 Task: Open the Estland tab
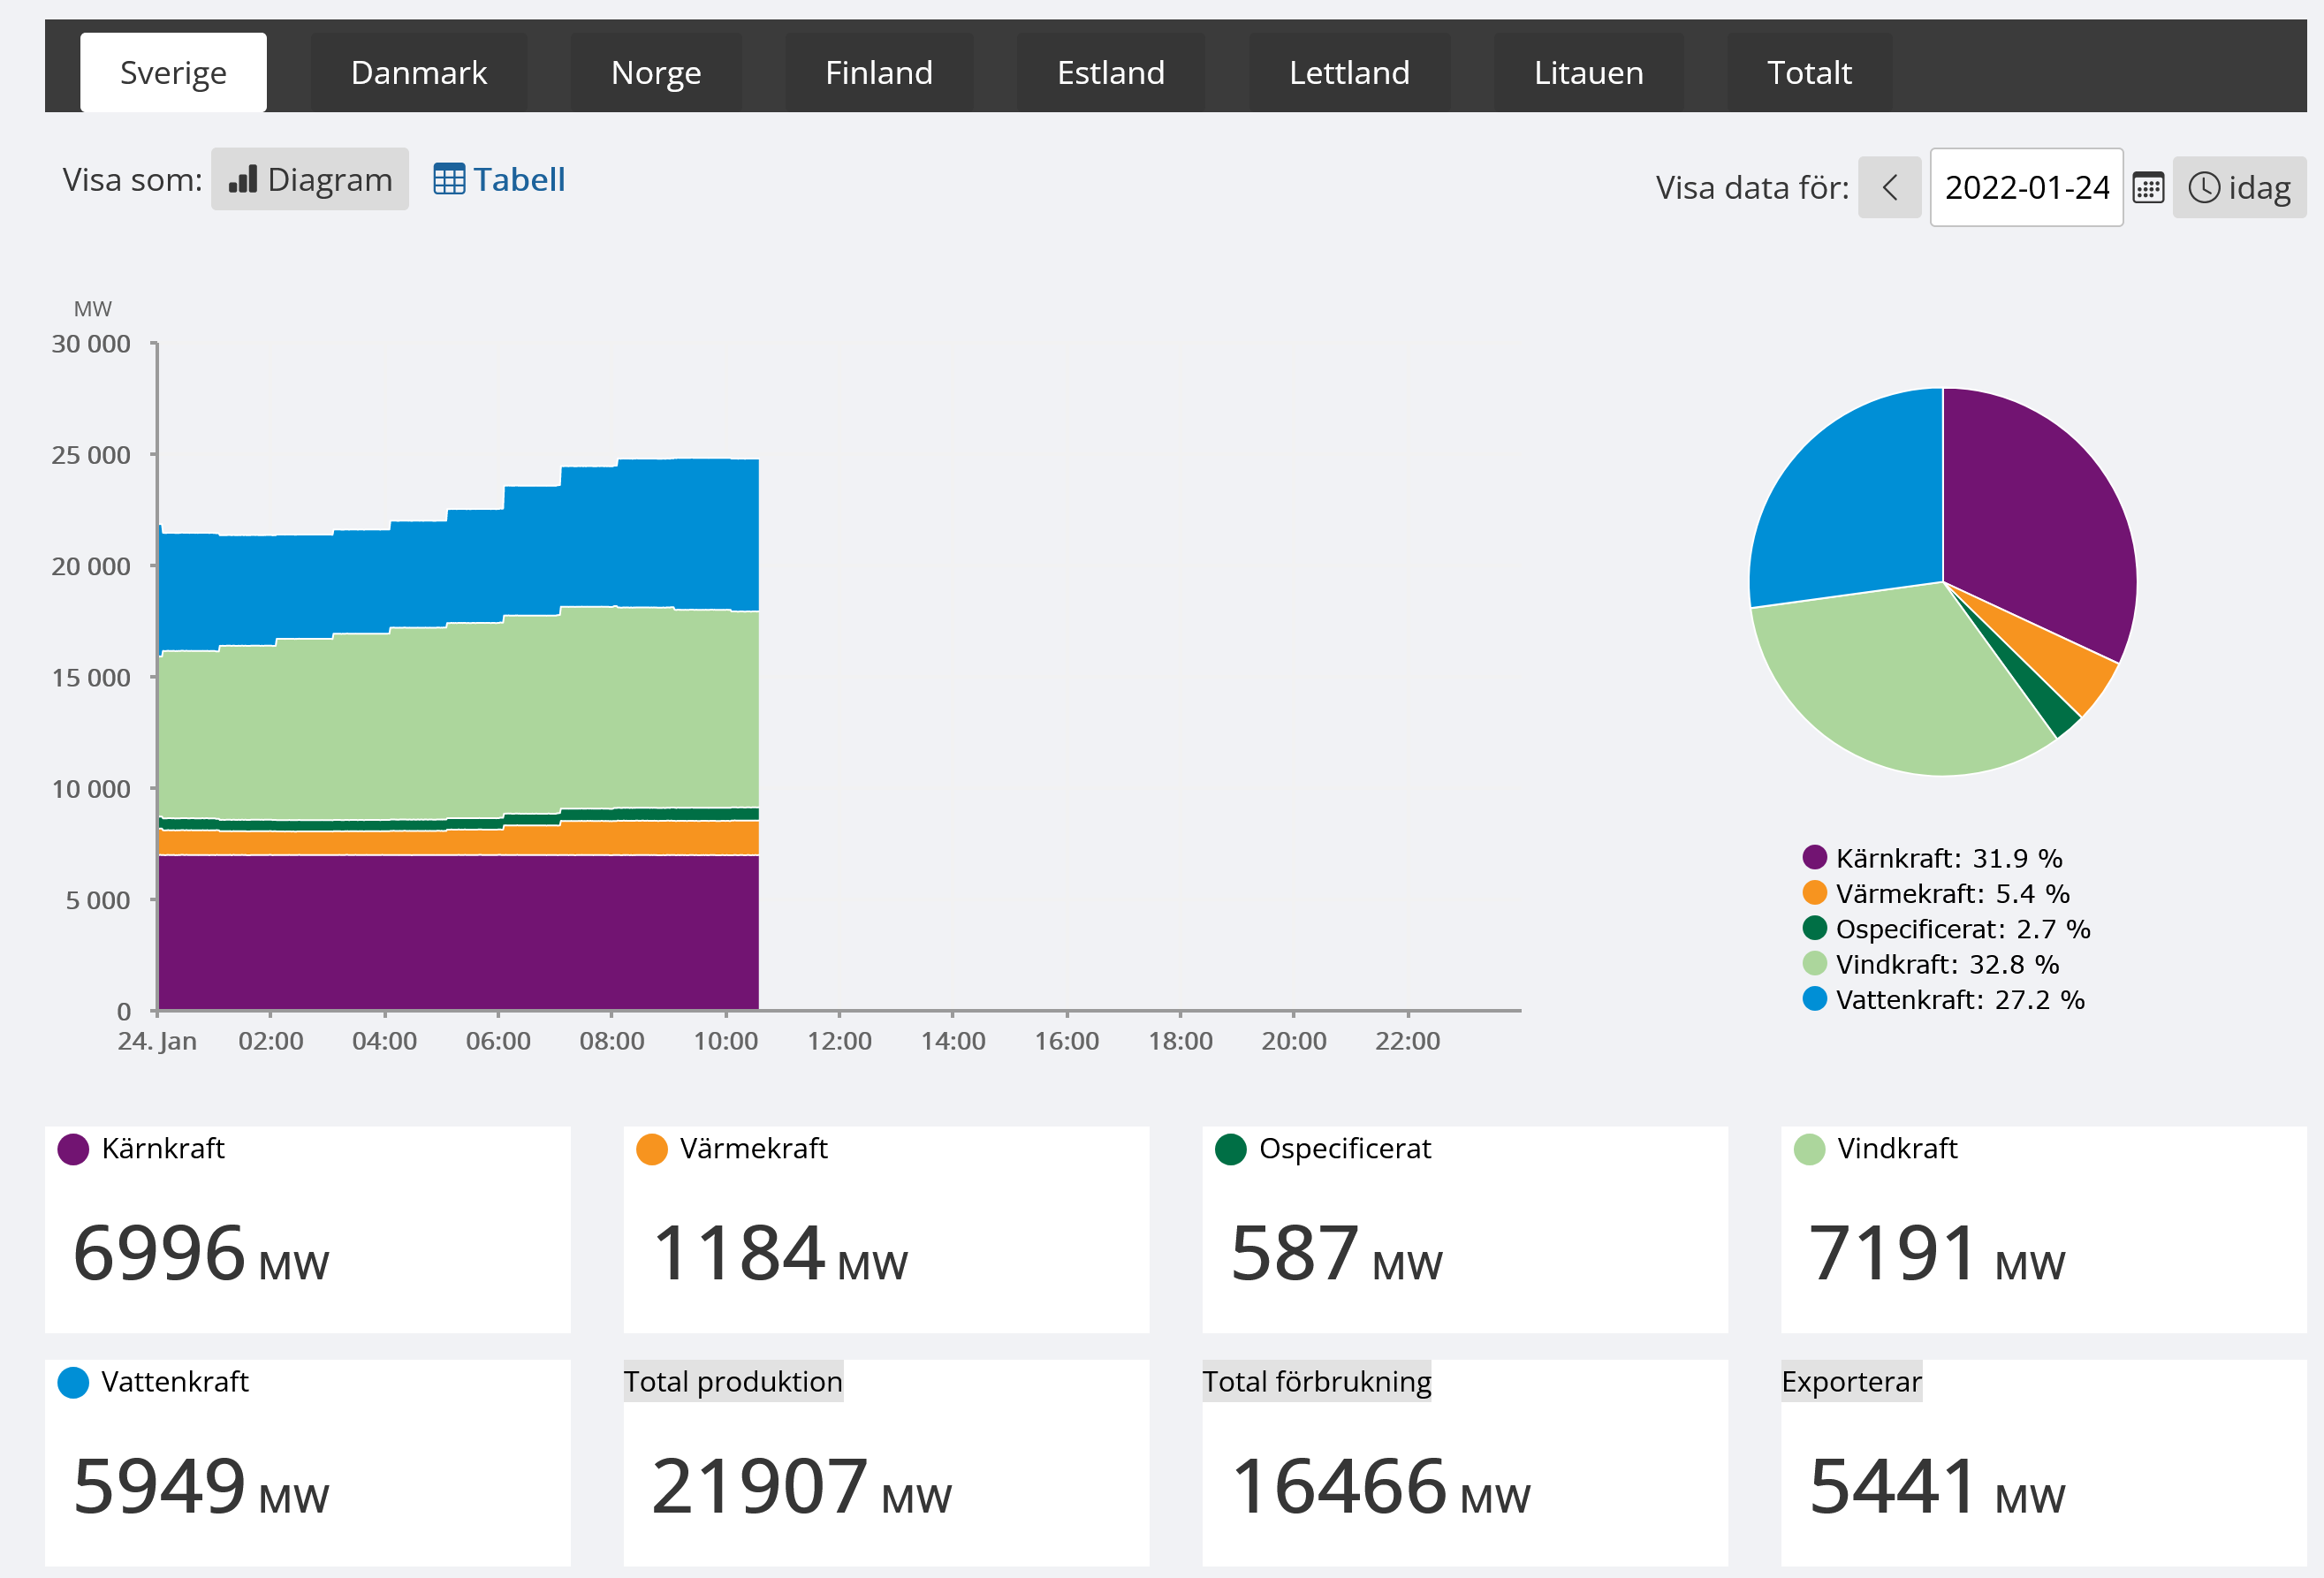(1111, 72)
